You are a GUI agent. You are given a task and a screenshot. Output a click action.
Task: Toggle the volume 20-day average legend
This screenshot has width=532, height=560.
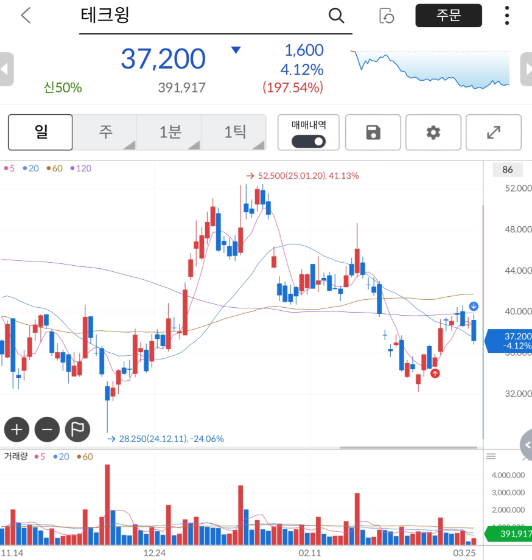61,456
